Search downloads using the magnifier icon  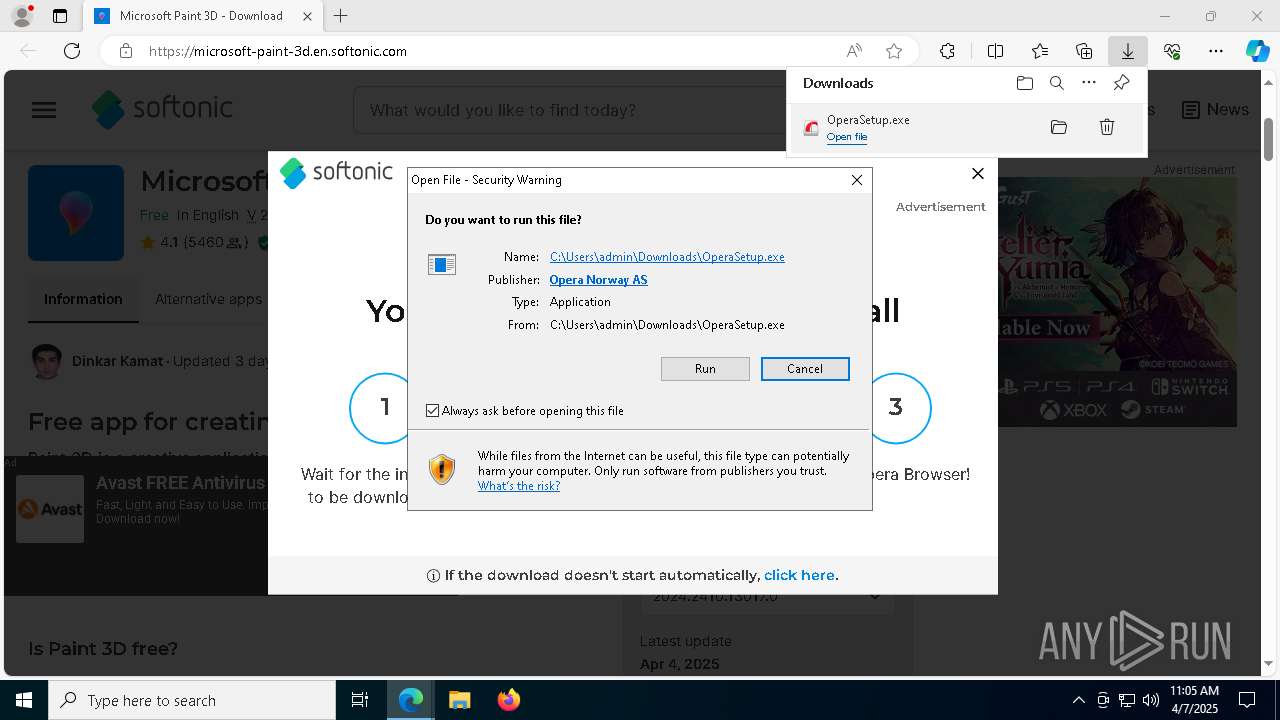click(x=1056, y=83)
